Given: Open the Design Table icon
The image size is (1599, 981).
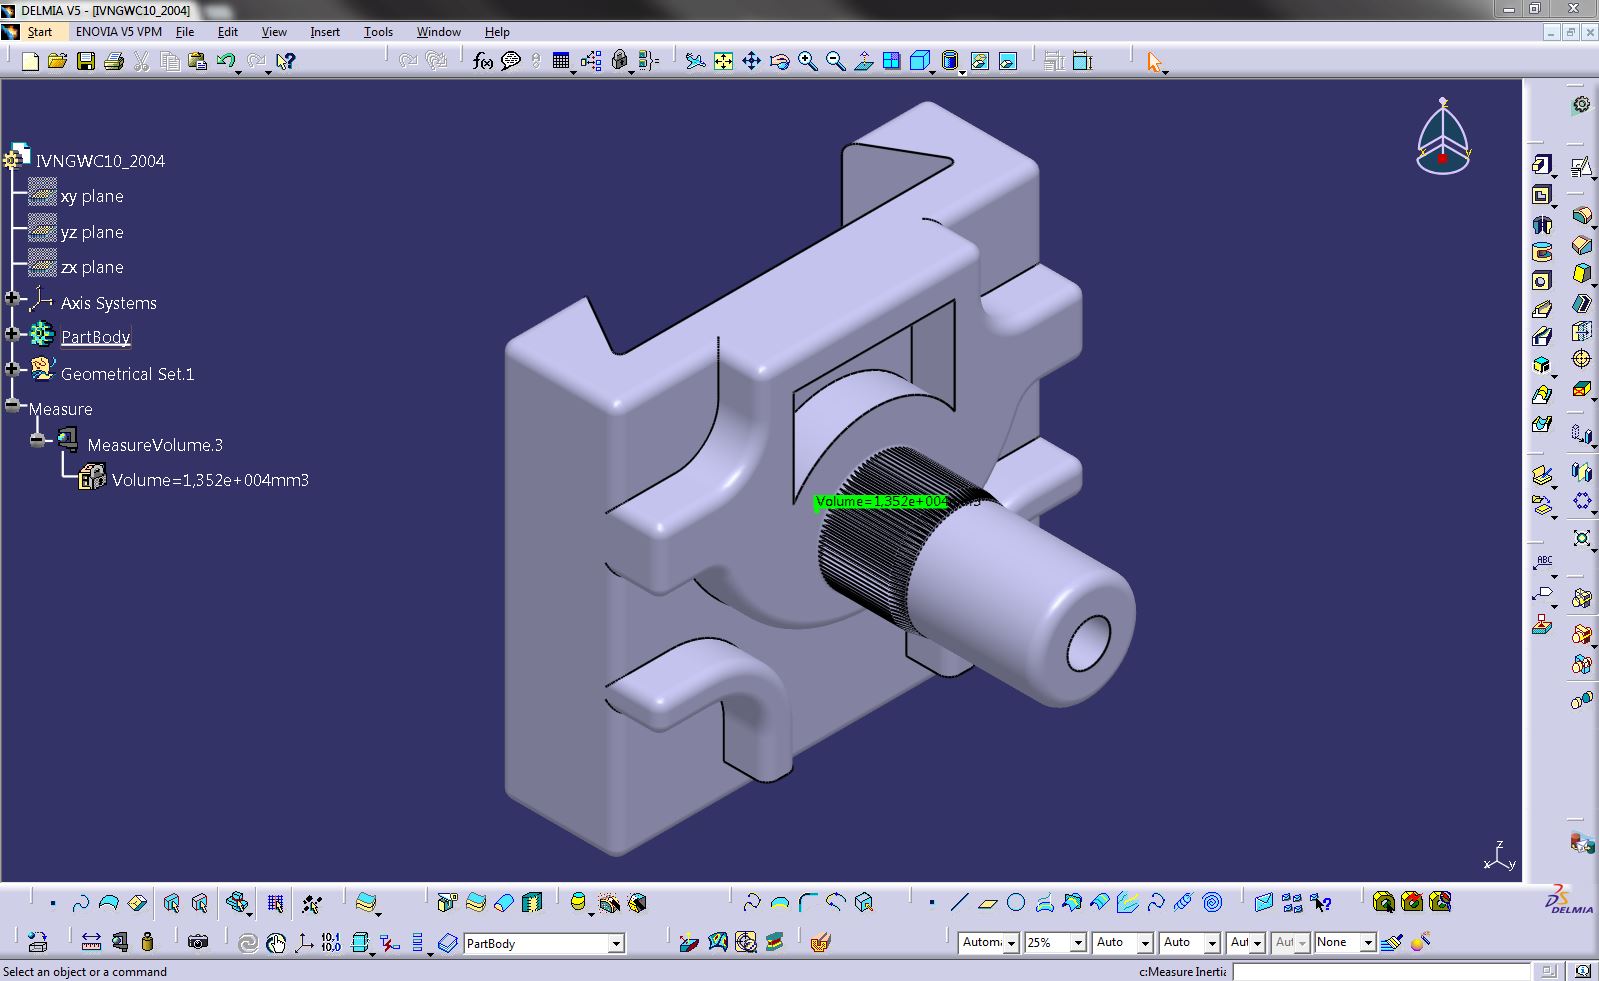Looking at the screenshot, I should 561,61.
